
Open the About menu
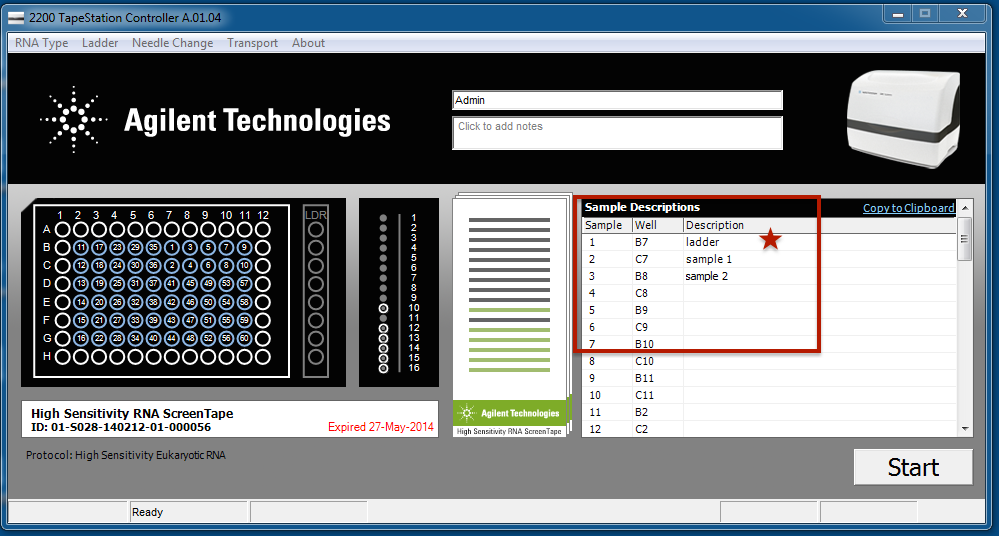click(308, 43)
